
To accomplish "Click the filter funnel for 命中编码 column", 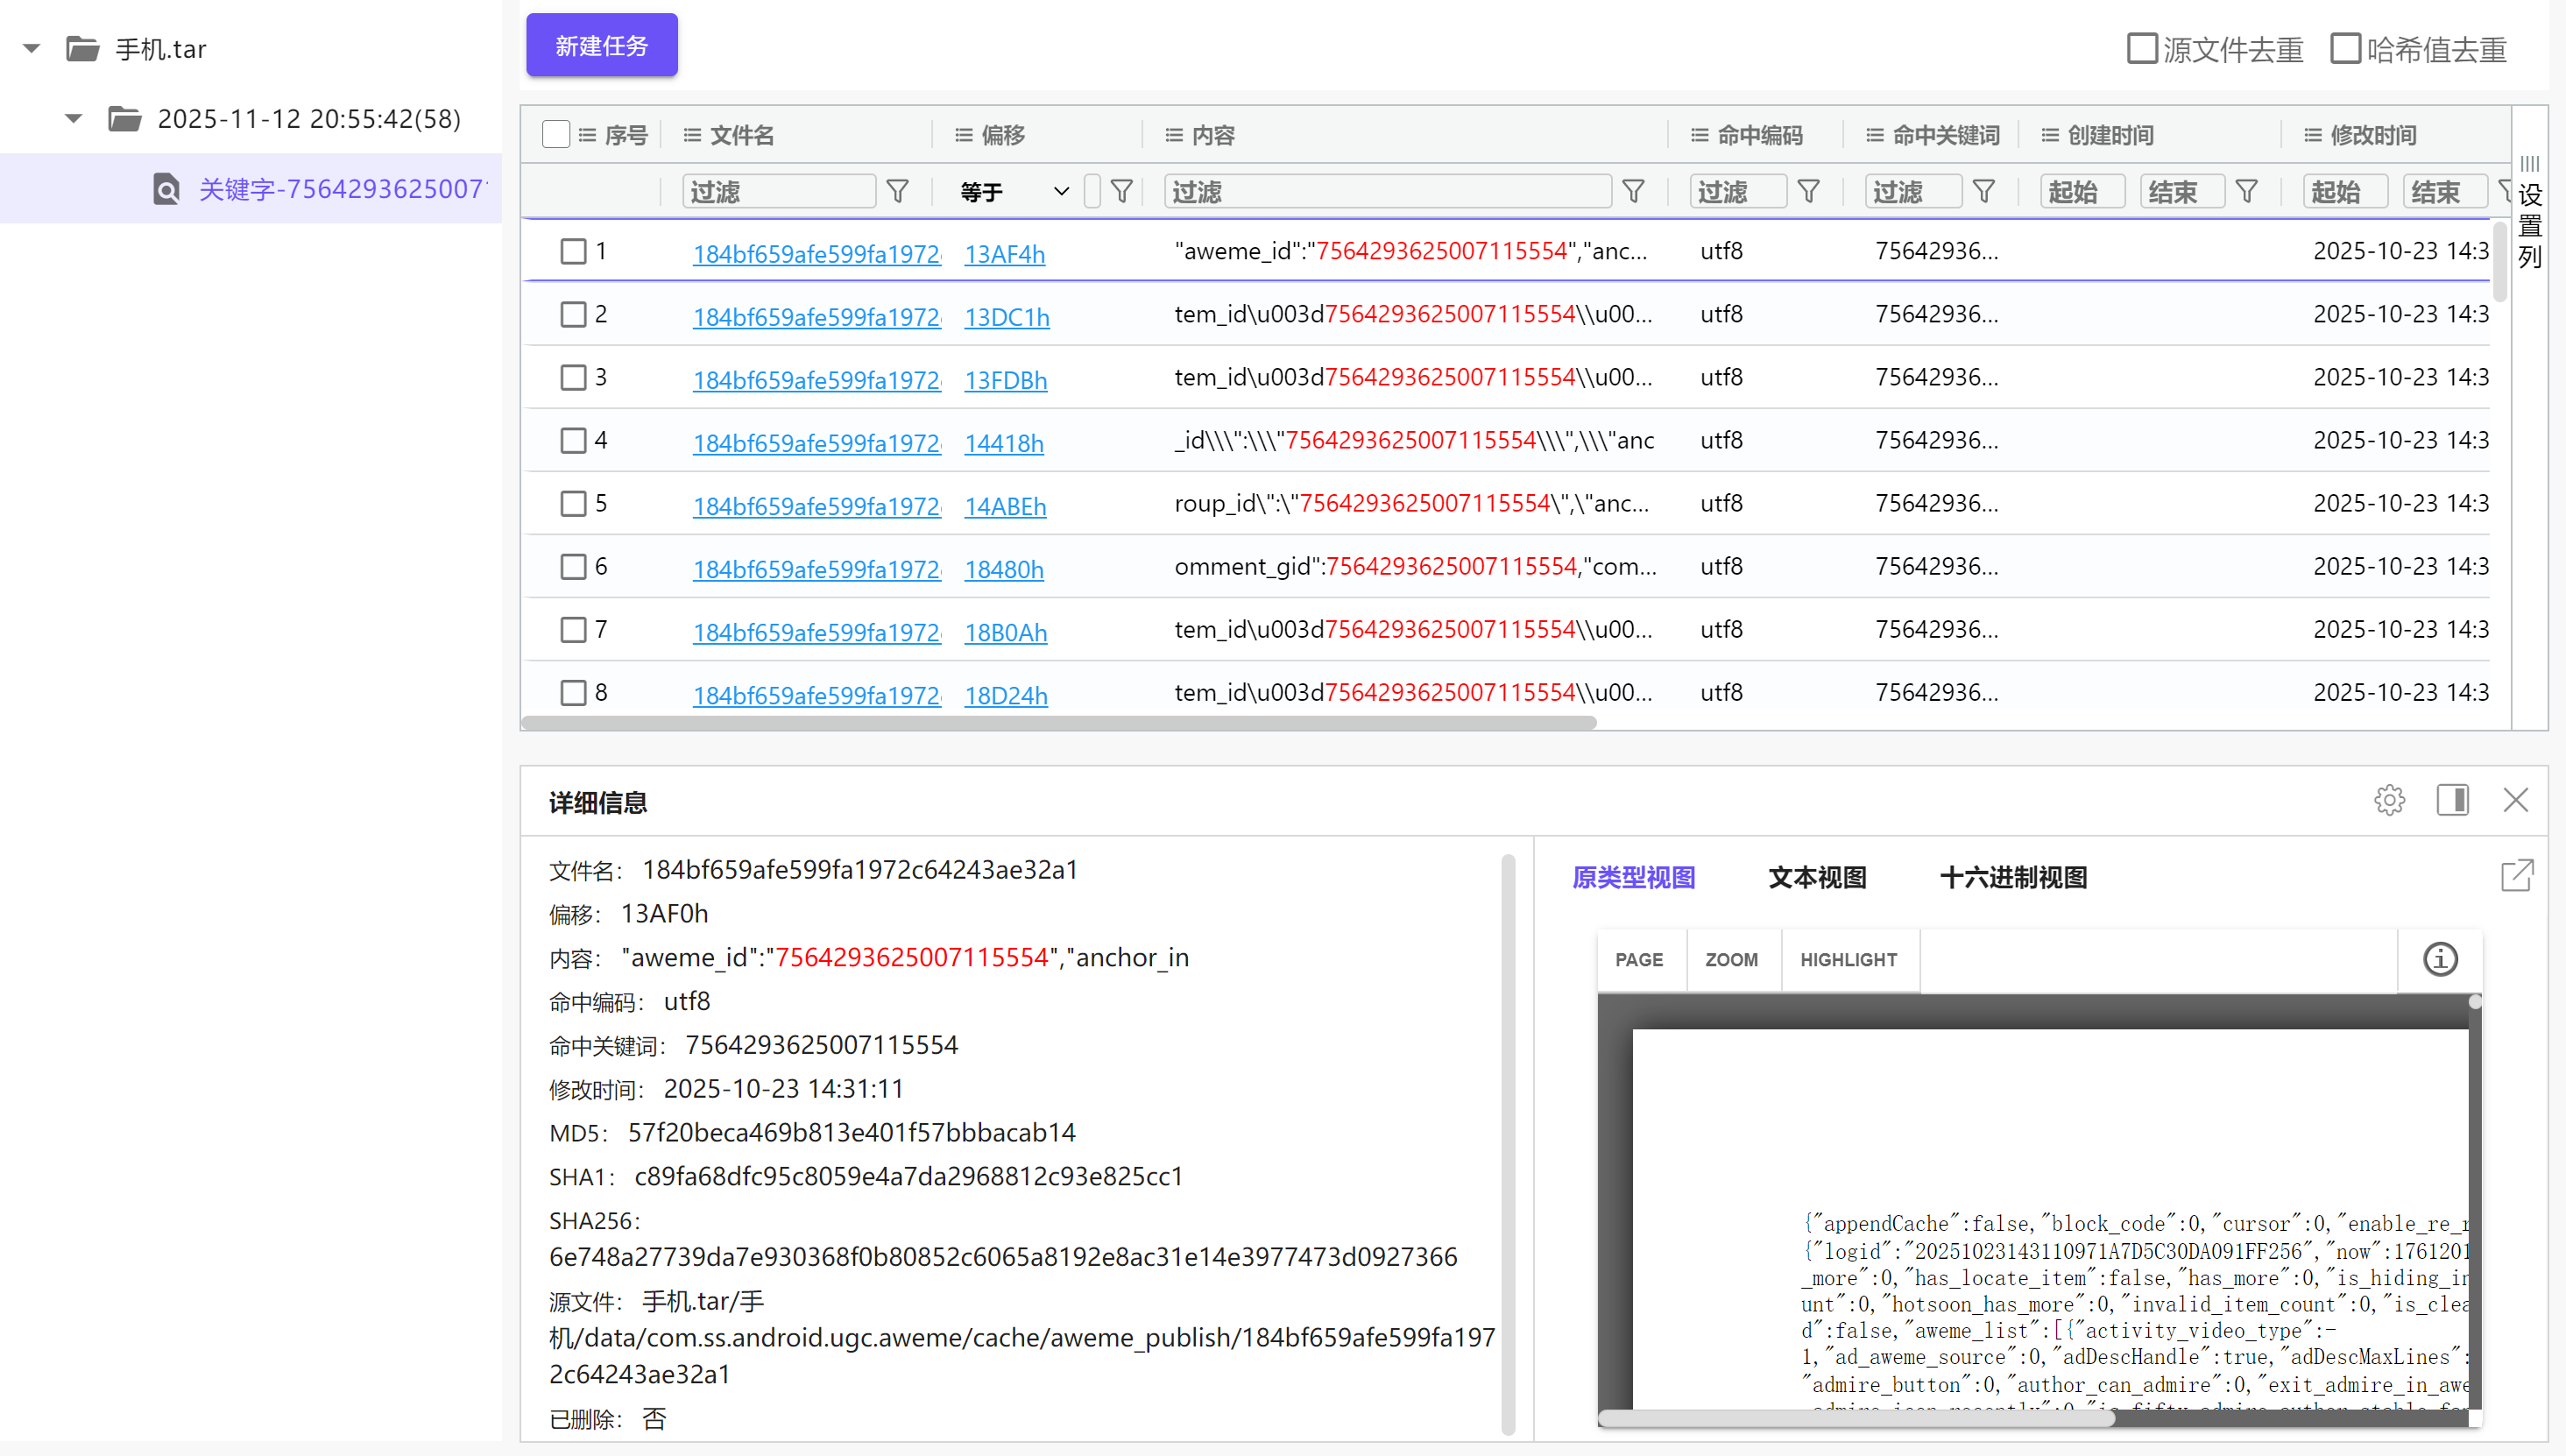I will 1808,191.
